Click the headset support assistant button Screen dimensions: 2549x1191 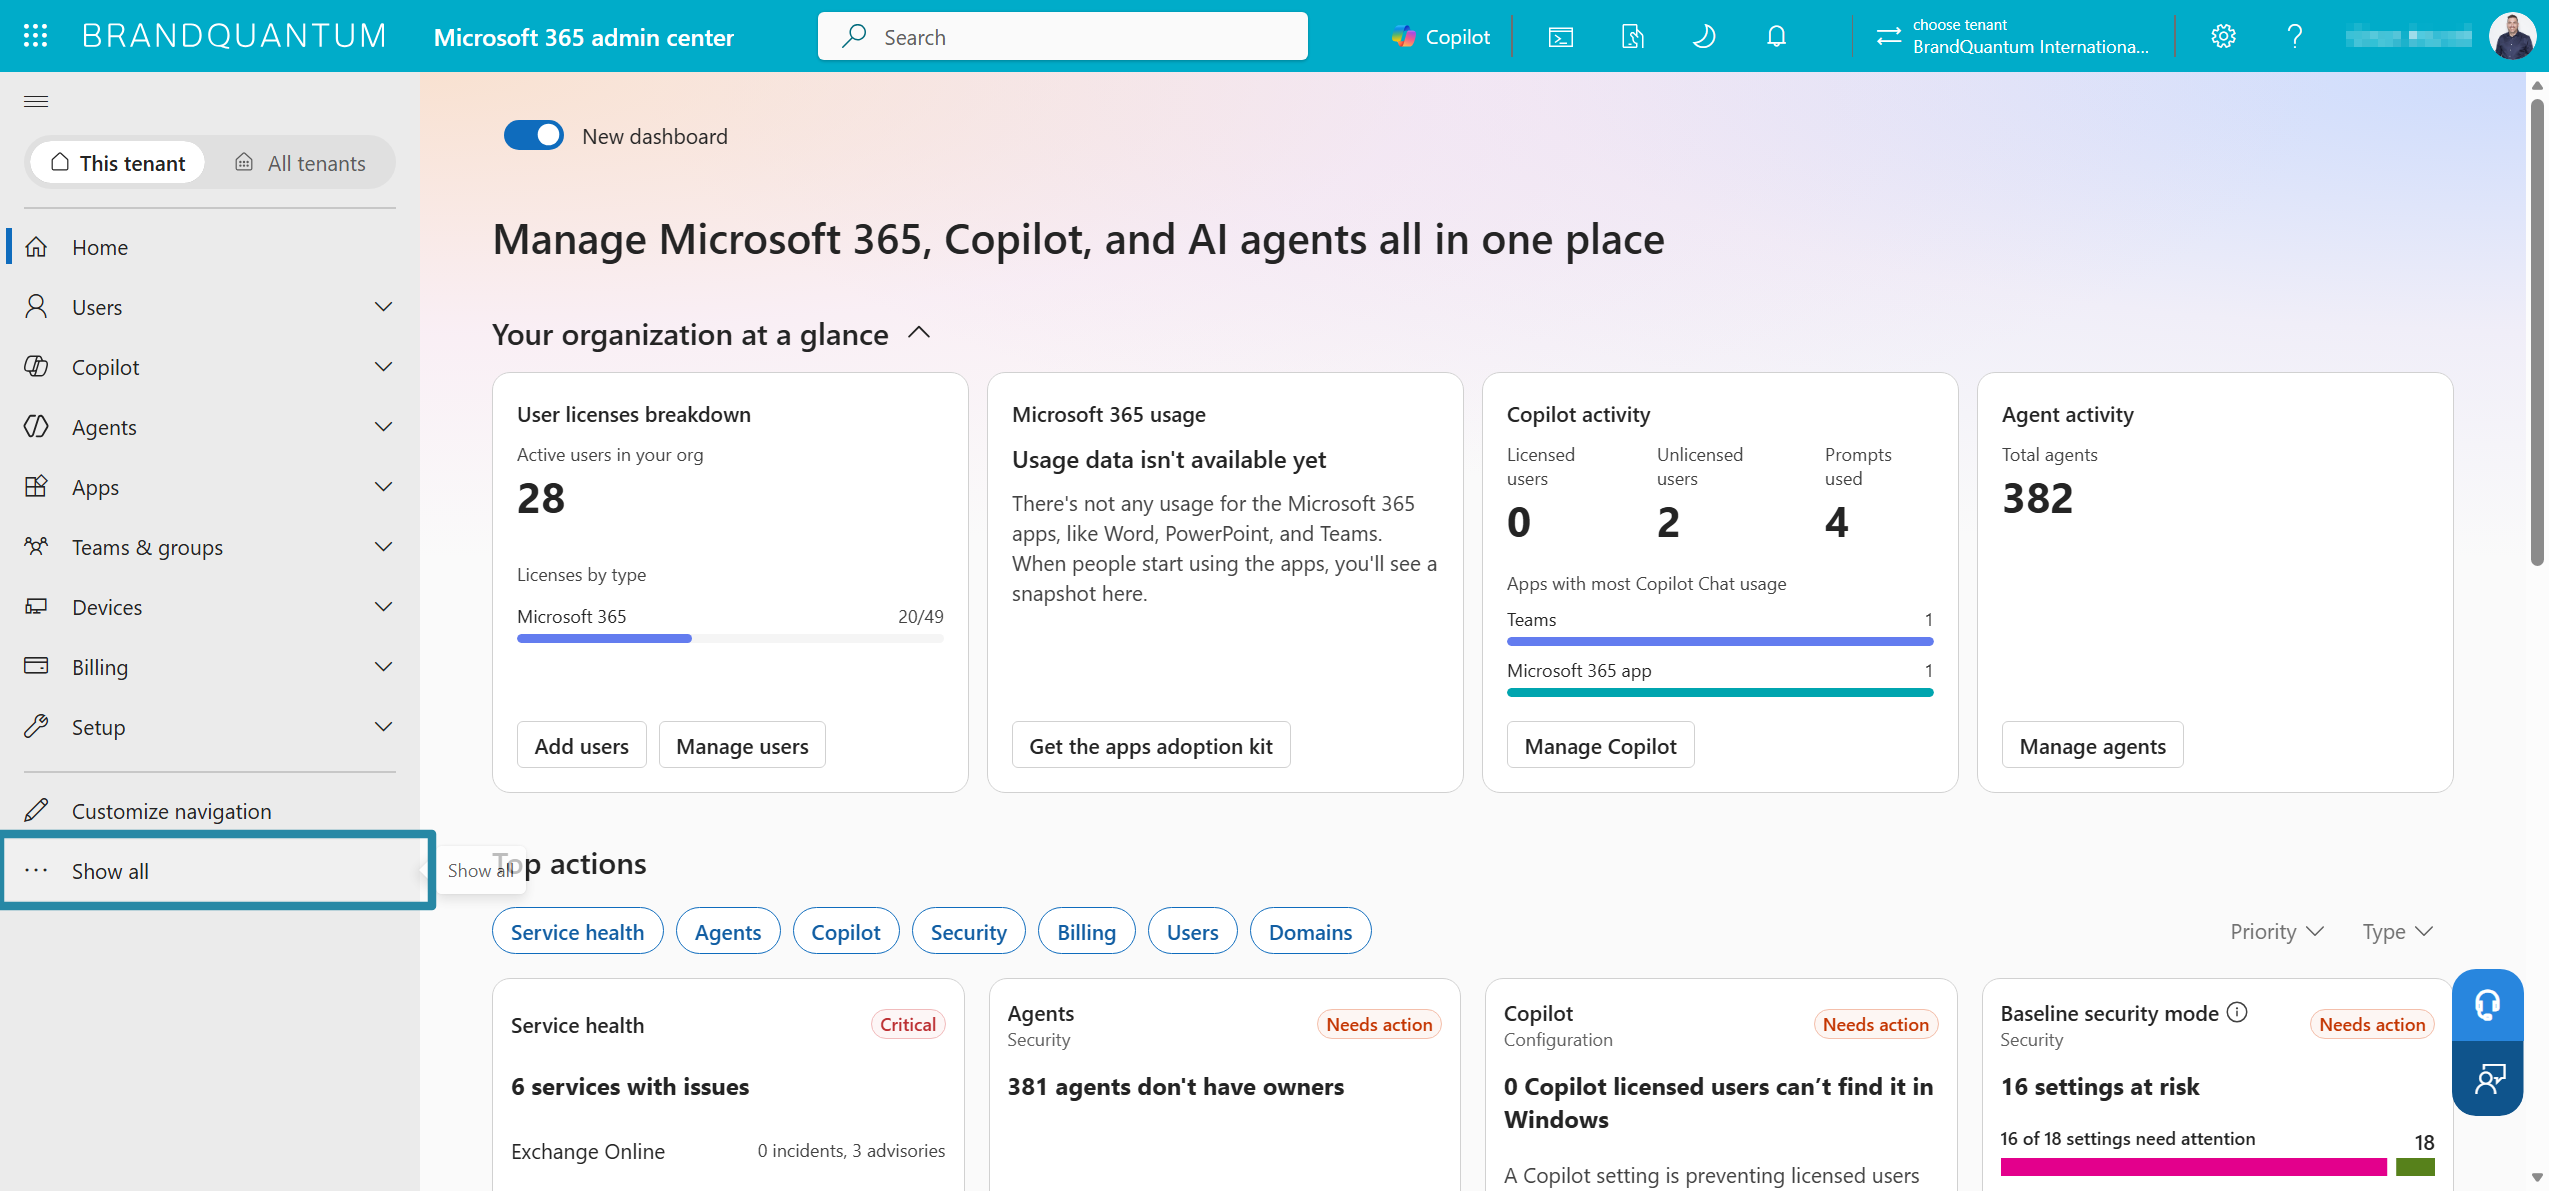pyautogui.click(x=2487, y=1004)
